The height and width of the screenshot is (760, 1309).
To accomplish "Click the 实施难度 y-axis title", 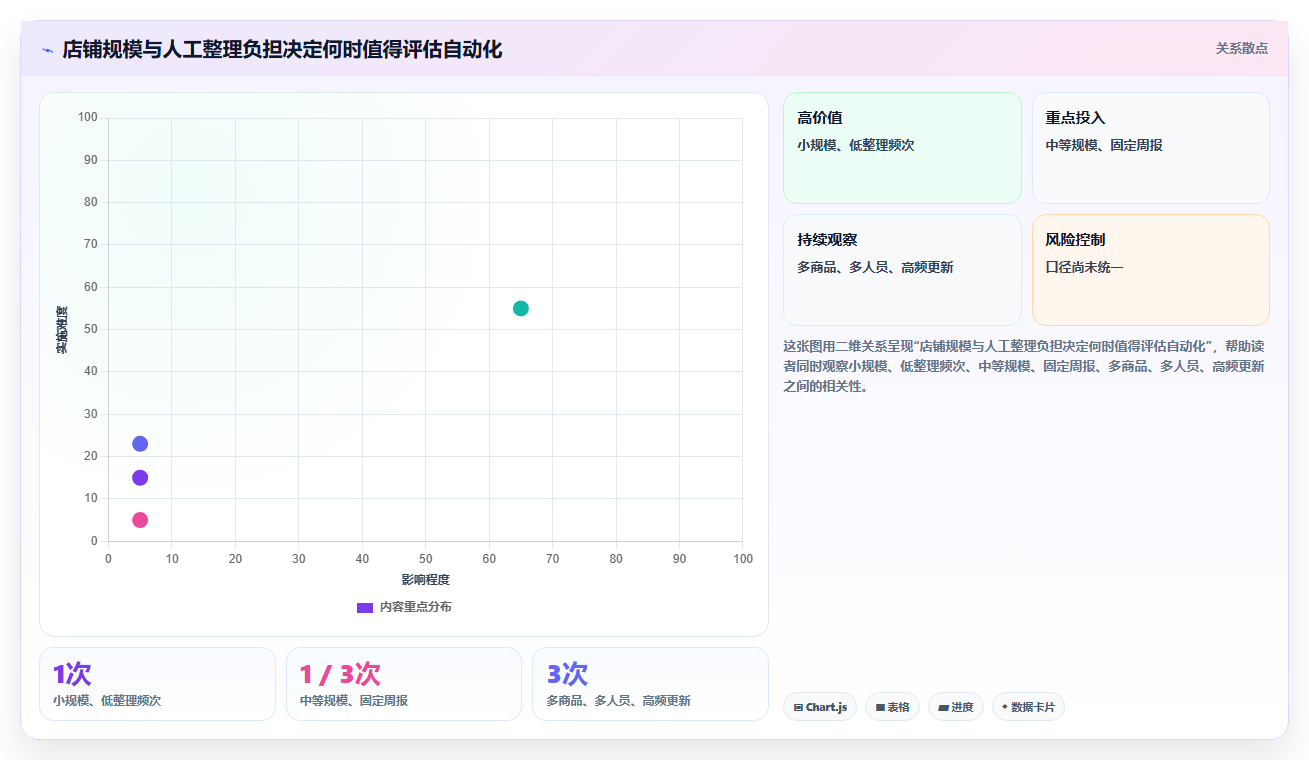I will point(62,329).
